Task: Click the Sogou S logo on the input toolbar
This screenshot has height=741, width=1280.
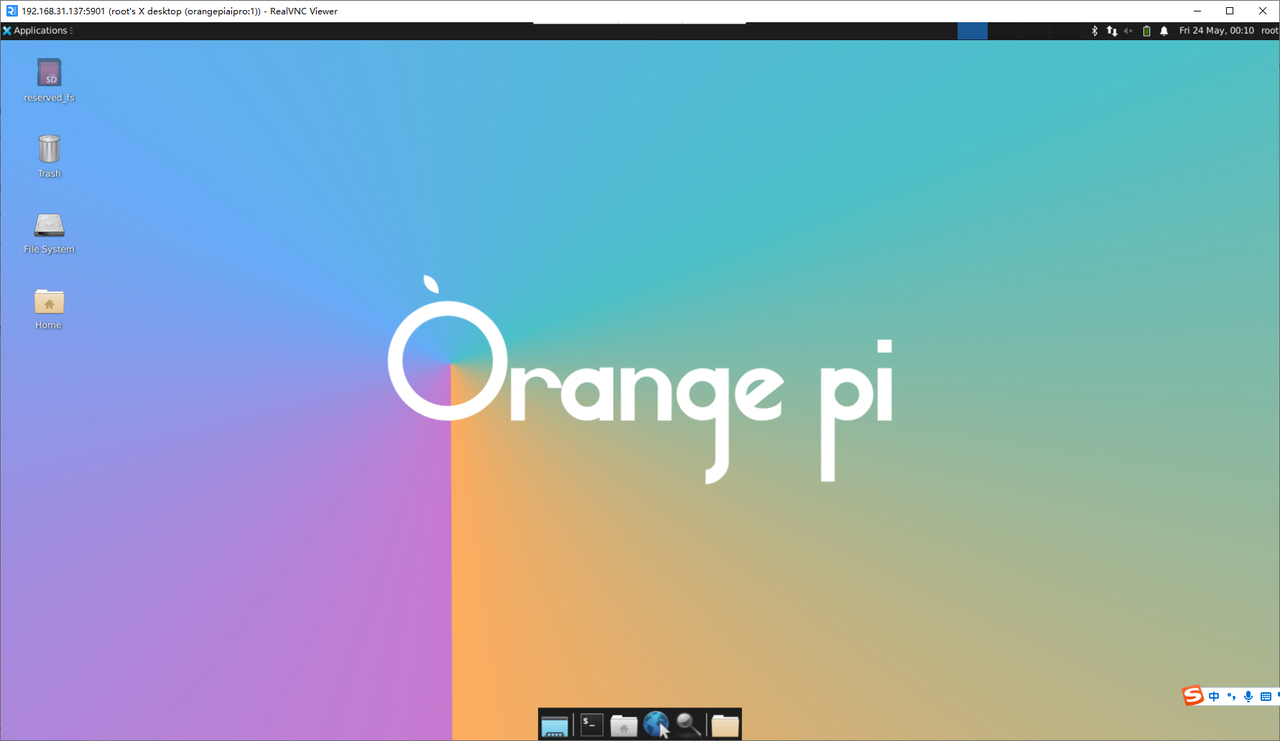Action: pyautogui.click(x=1192, y=696)
